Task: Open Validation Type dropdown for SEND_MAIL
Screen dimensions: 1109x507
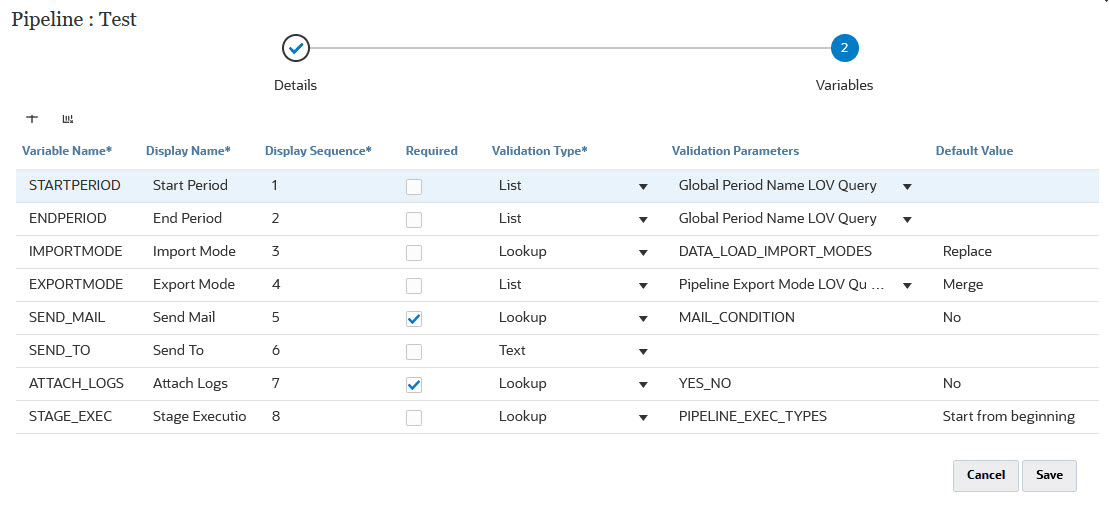Action: [643, 319]
